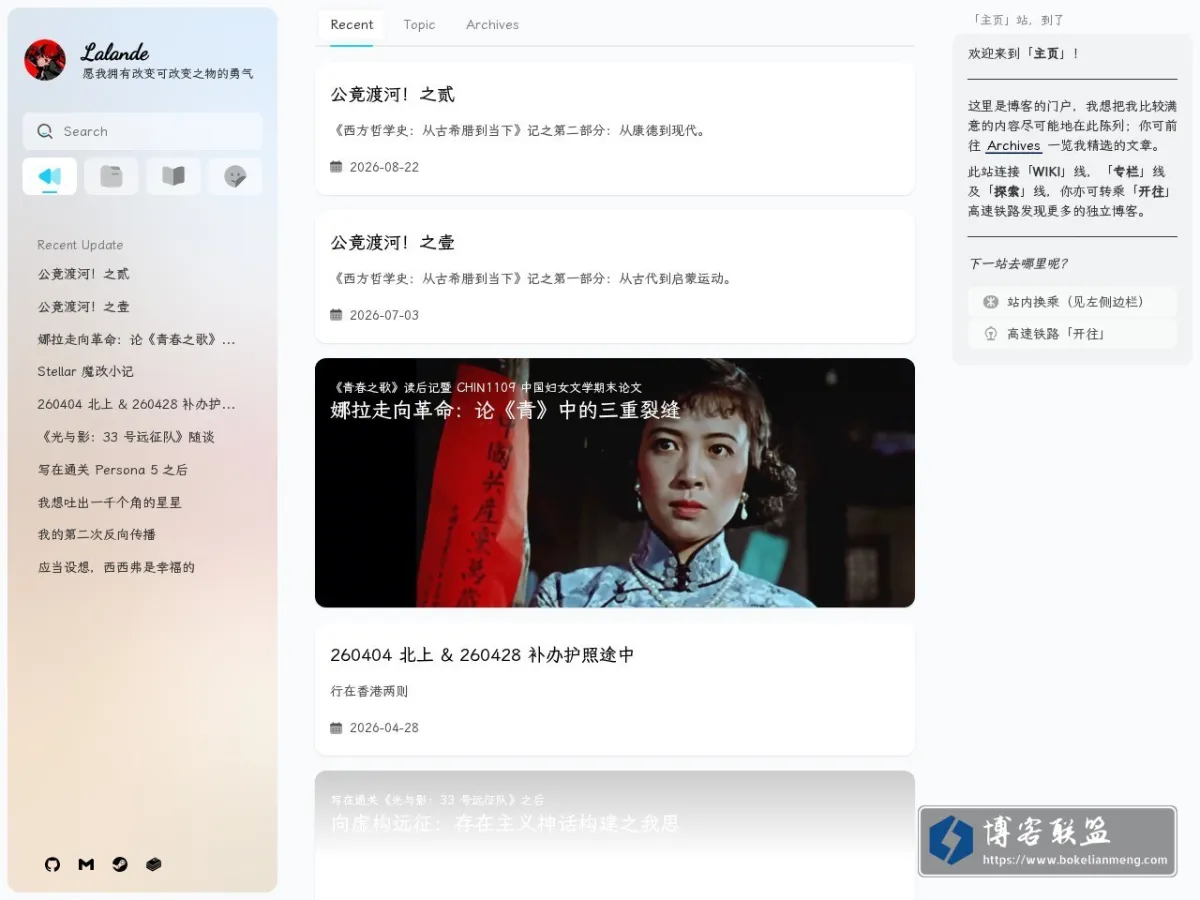Switch to the Topic tab
This screenshot has width=1200, height=900.
tap(419, 25)
